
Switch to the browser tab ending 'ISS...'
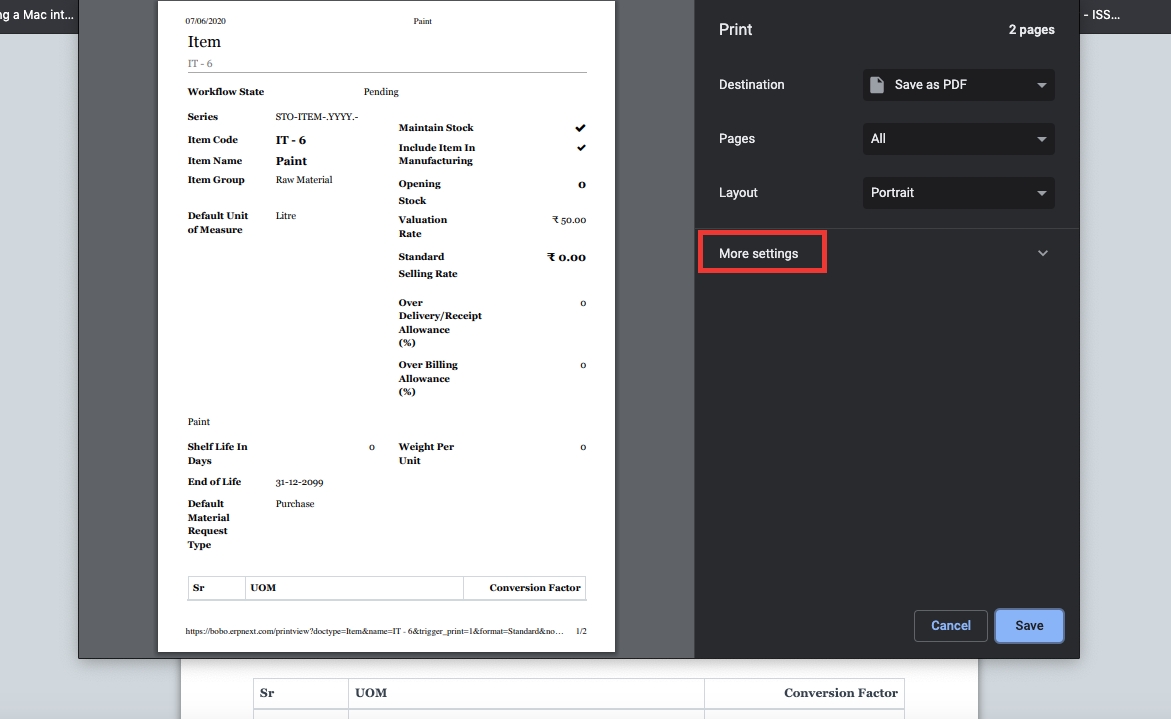[x=1104, y=15]
